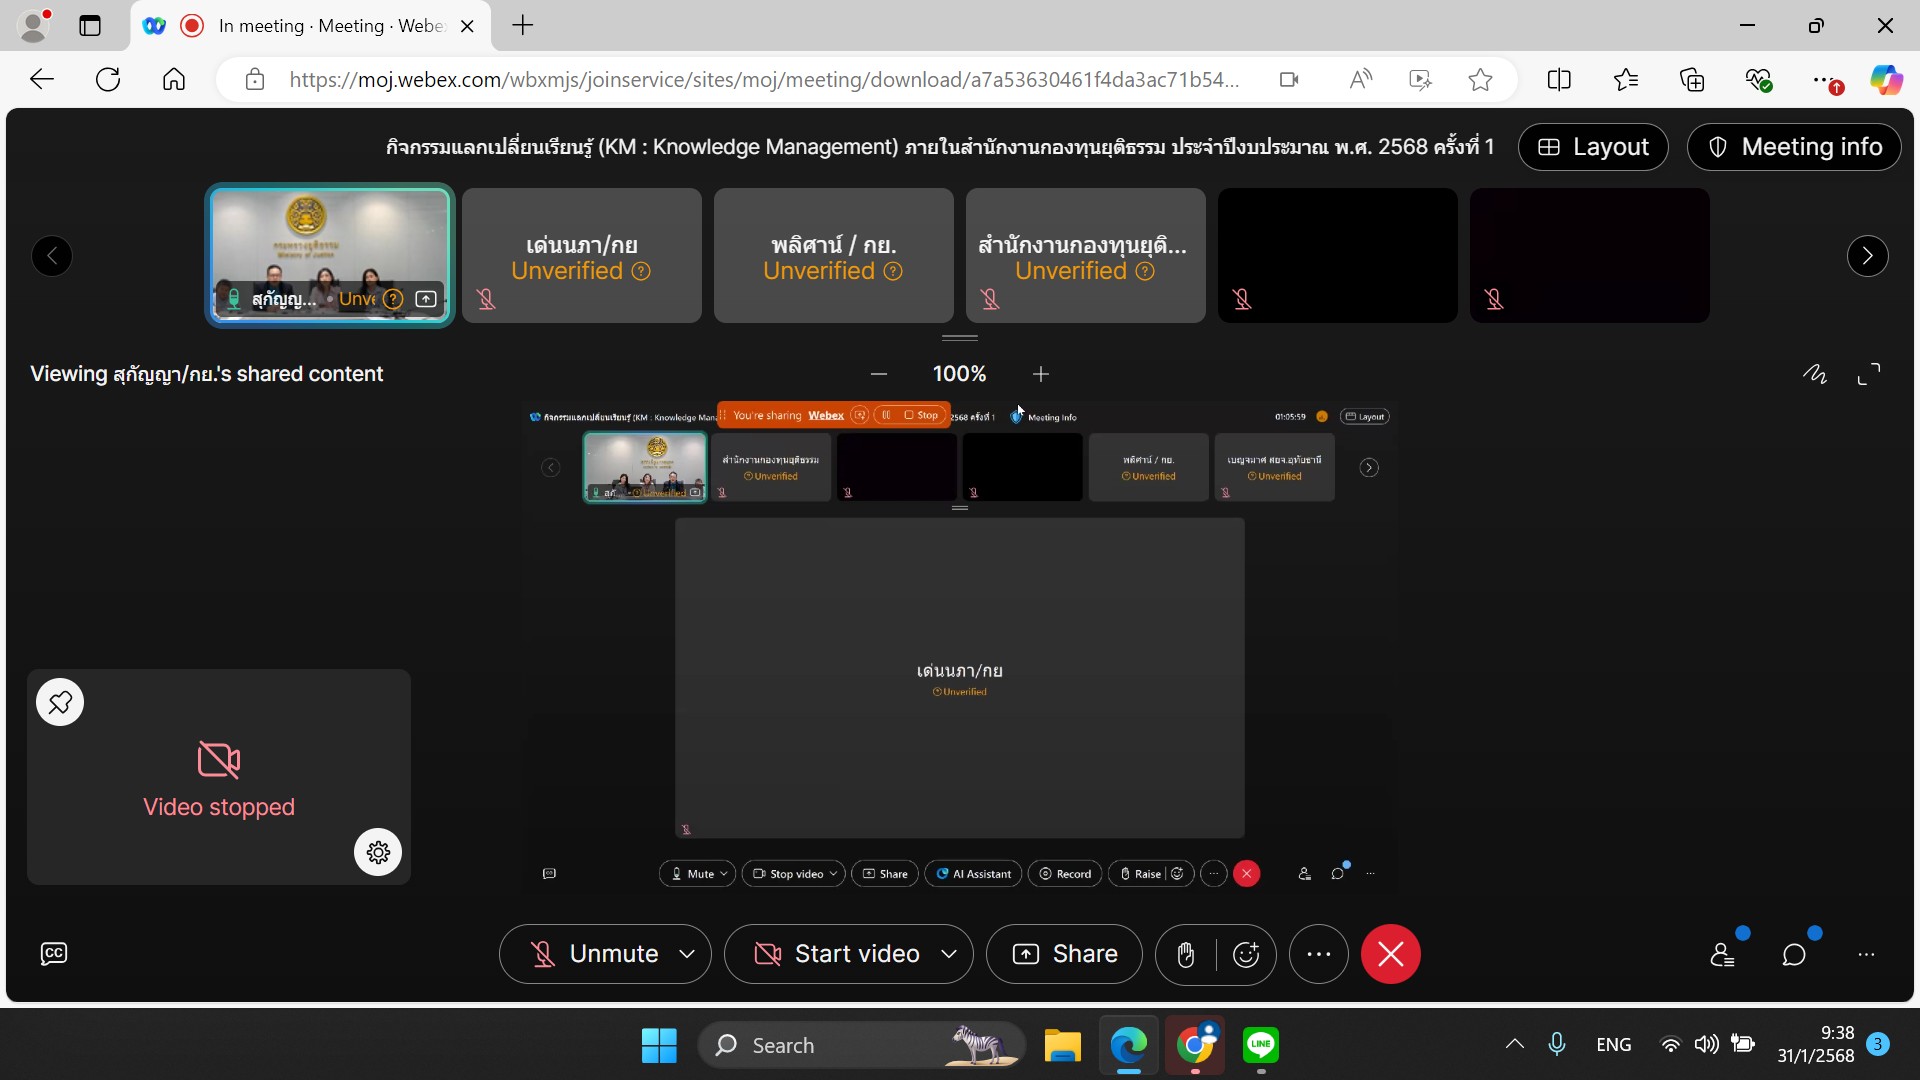The width and height of the screenshot is (1920, 1080).
Task: Open LINE app from taskbar
Action: point(1261,1045)
